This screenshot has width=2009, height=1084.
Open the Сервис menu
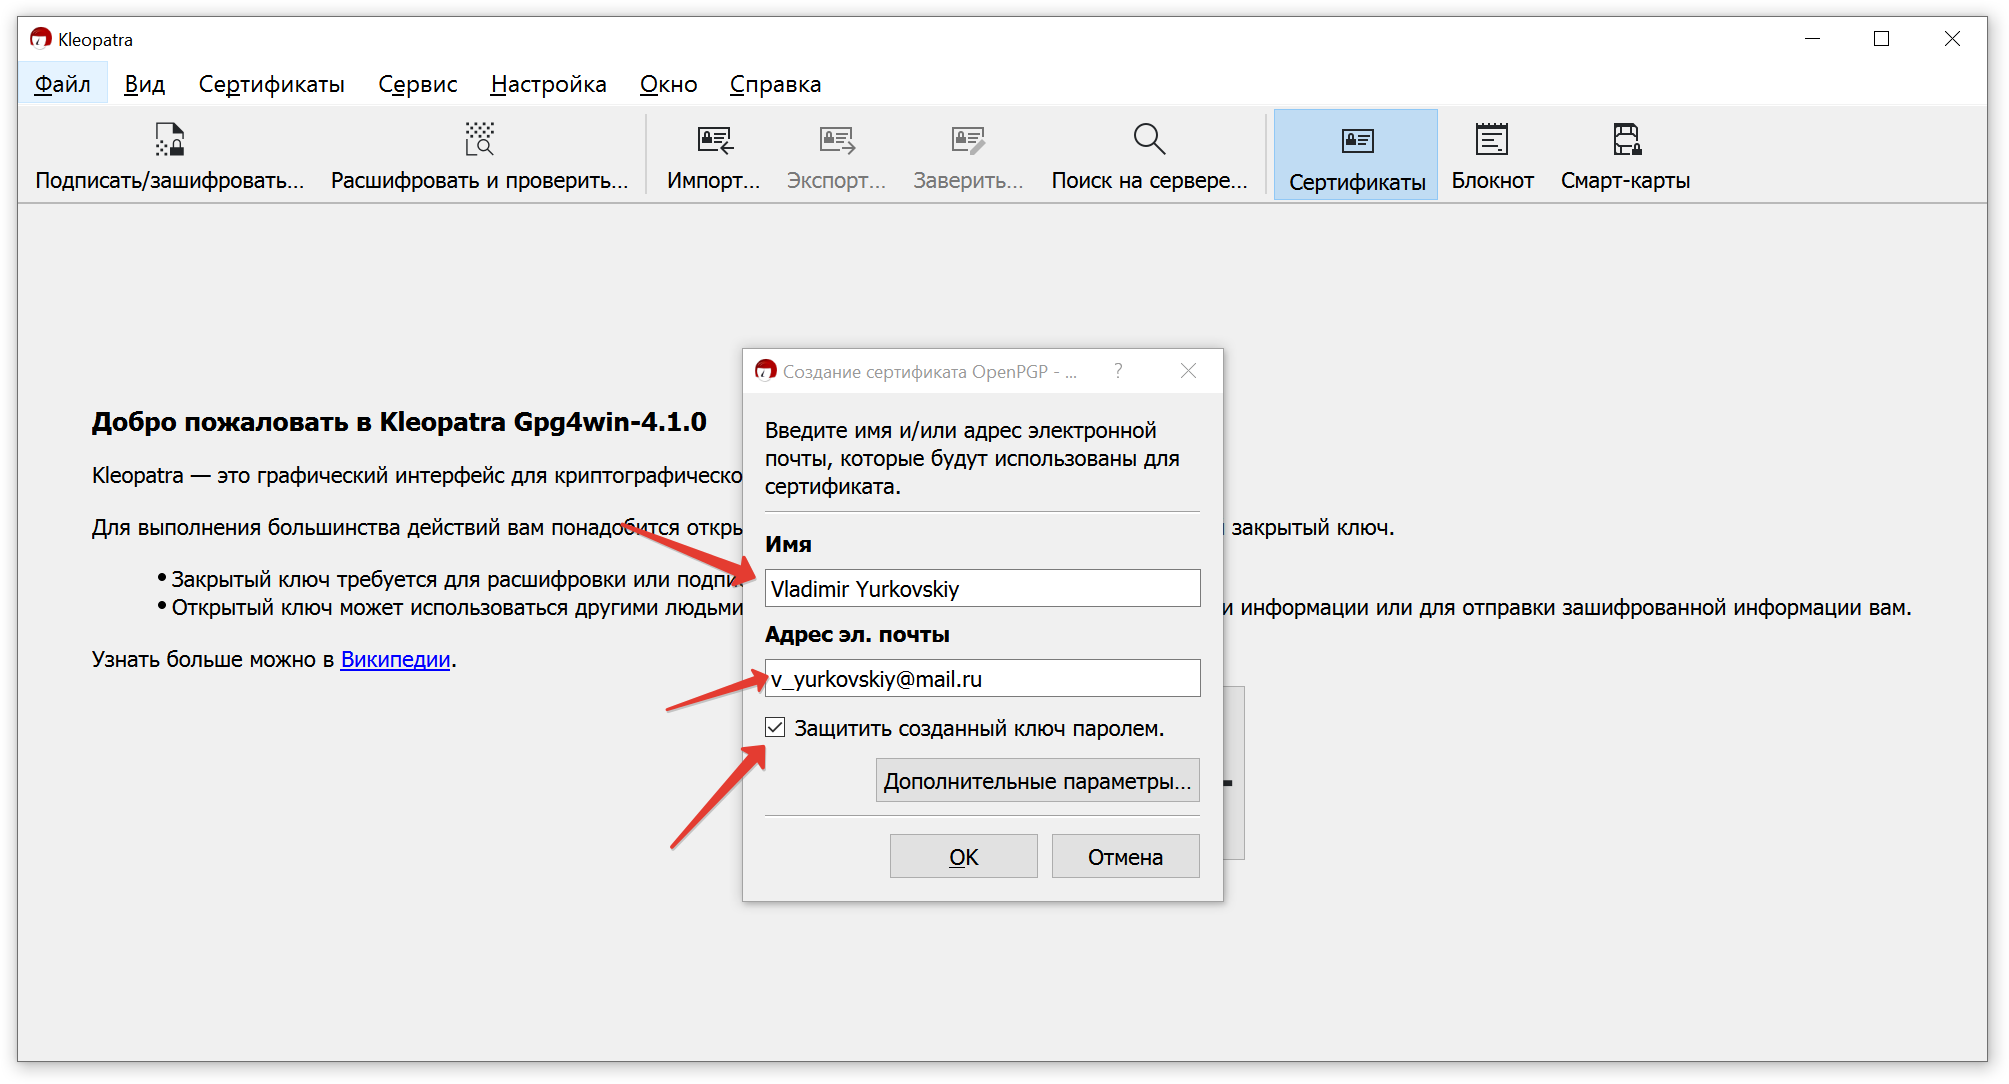pyautogui.click(x=417, y=84)
